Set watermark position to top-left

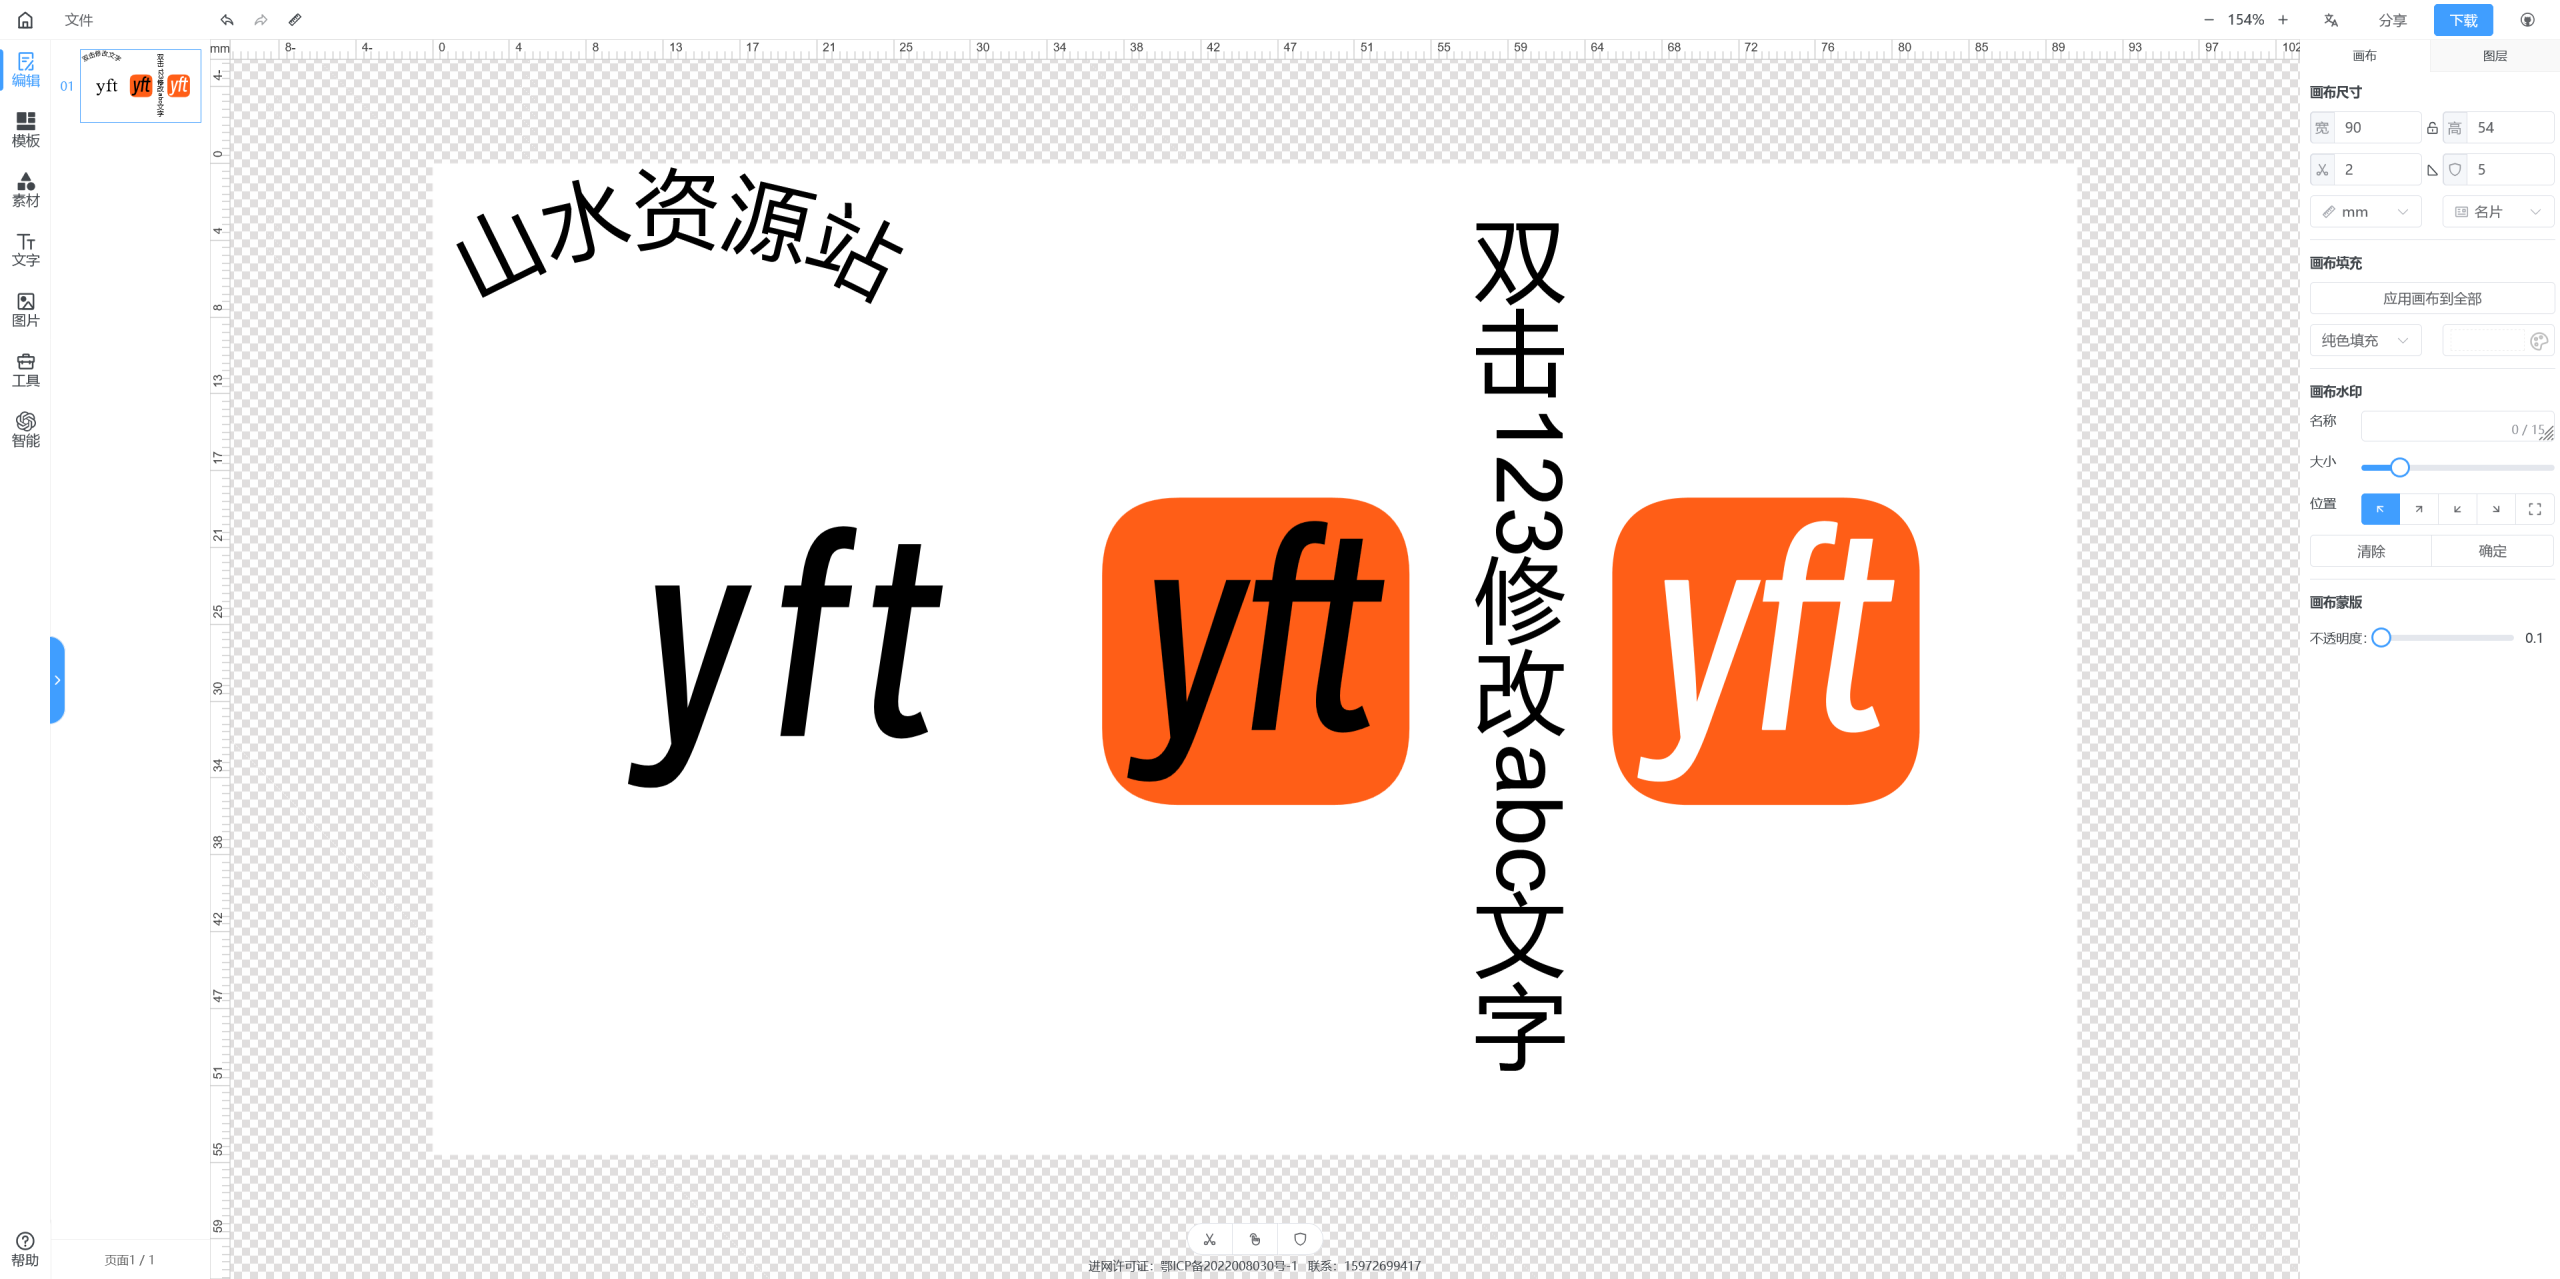(2380, 509)
